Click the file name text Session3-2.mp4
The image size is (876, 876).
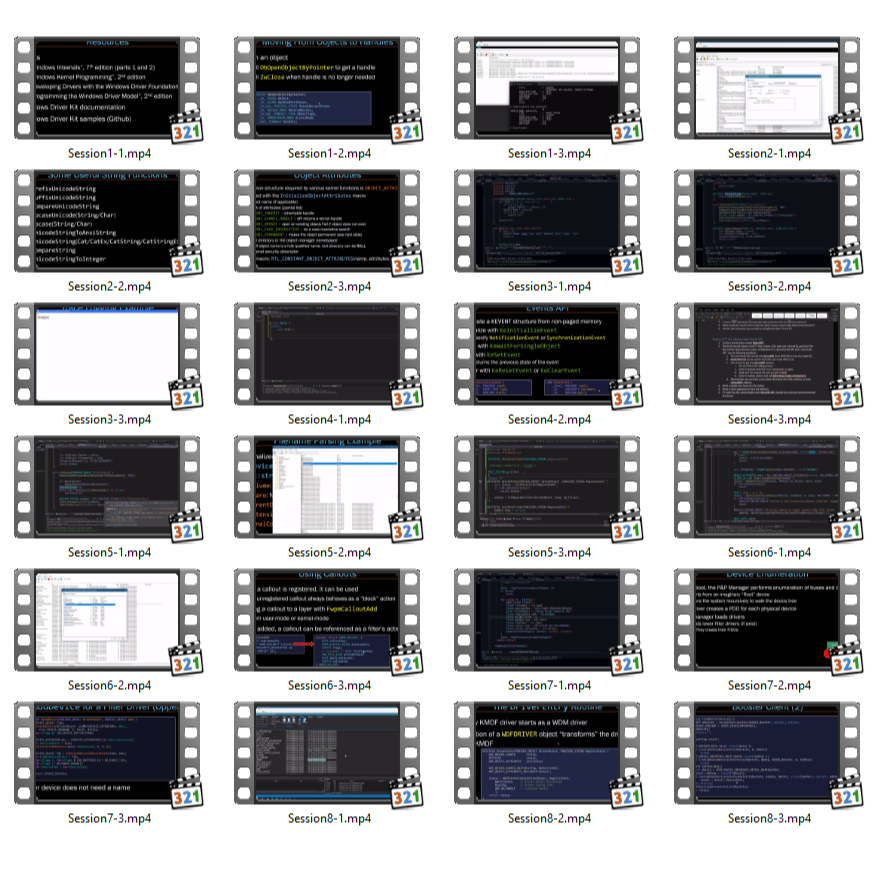[x=770, y=287]
